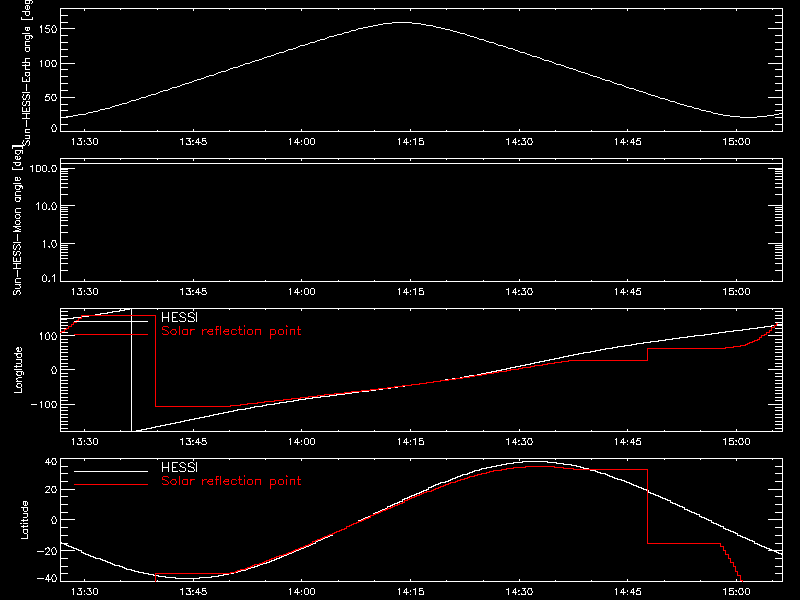Click the "100.0" tick on the Moon angle axis
800x600 pixels.
[x=43, y=168]
